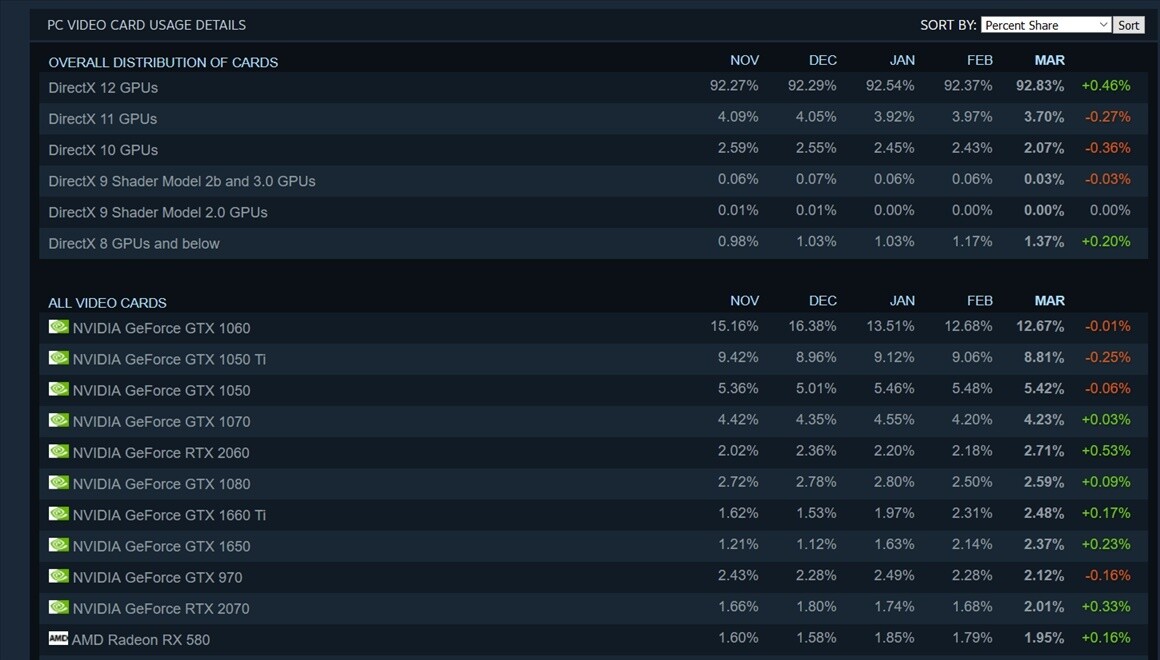The image size is (1160, 660).
Task: Click the NVIDIA icon beside GeForce GTX 1060
Action: tap(57, 327)
